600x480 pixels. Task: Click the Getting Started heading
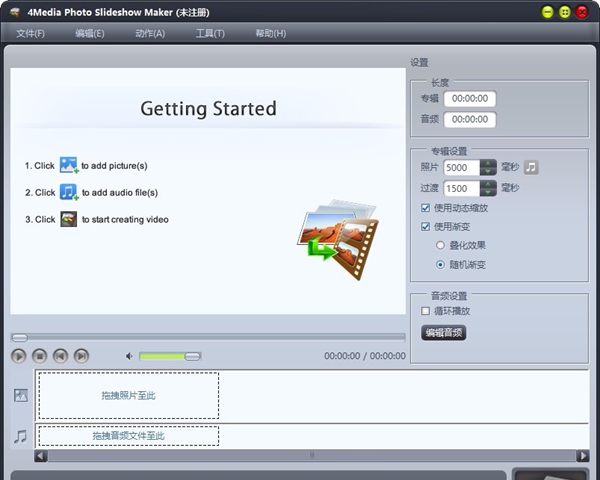pos(209,109)
